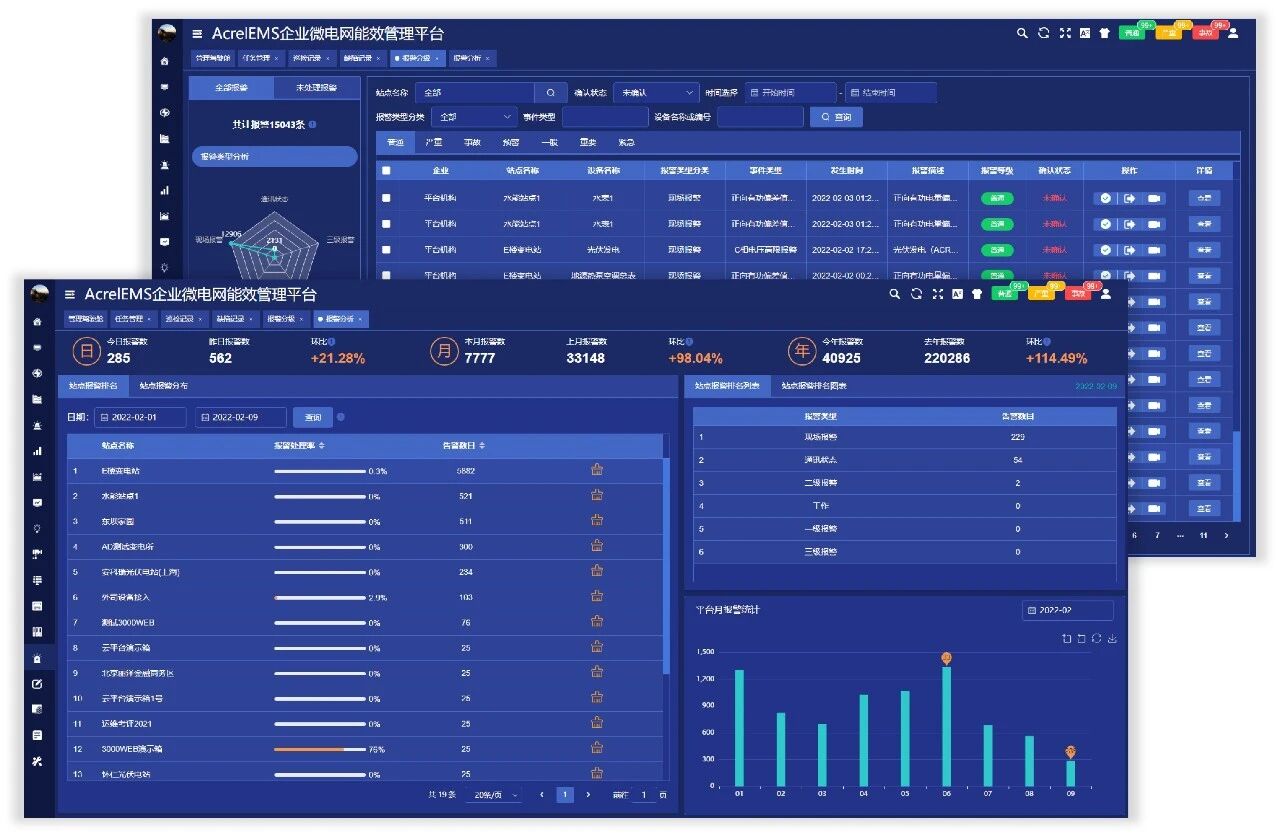Click the 2022-02-01 start date field

pyautogui.click(x=140, y=417)
